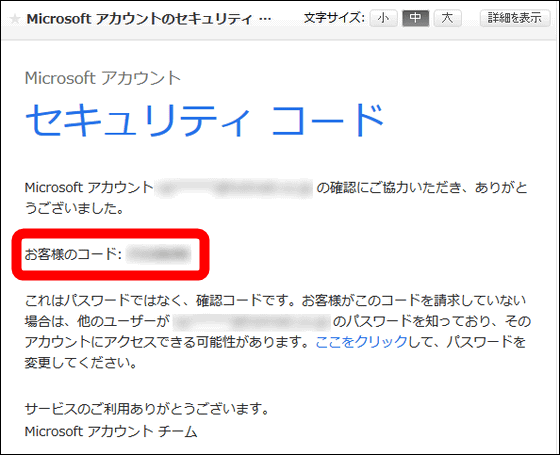Star this Microsoft security email
560x455 pixels.
(15, 19)
